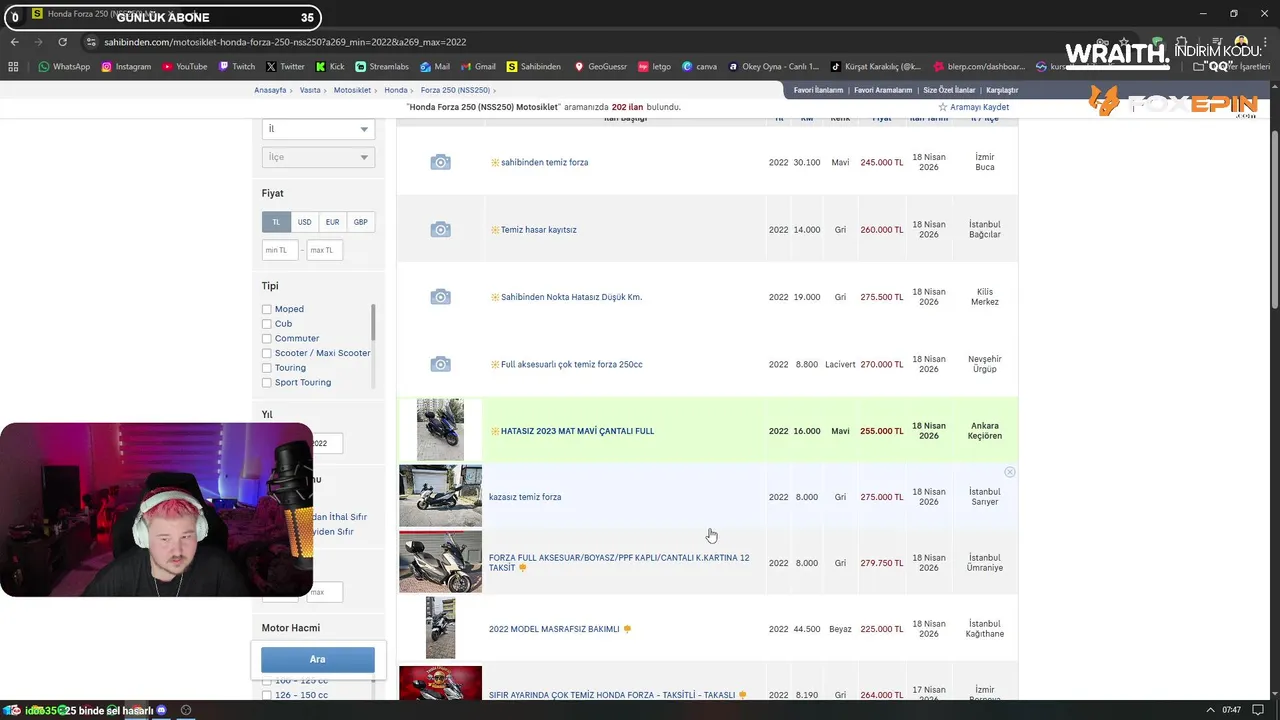Open the canva bookmark
This screenshot has height=720, width=1280.
pyautogui.click(x=699, y=67)
